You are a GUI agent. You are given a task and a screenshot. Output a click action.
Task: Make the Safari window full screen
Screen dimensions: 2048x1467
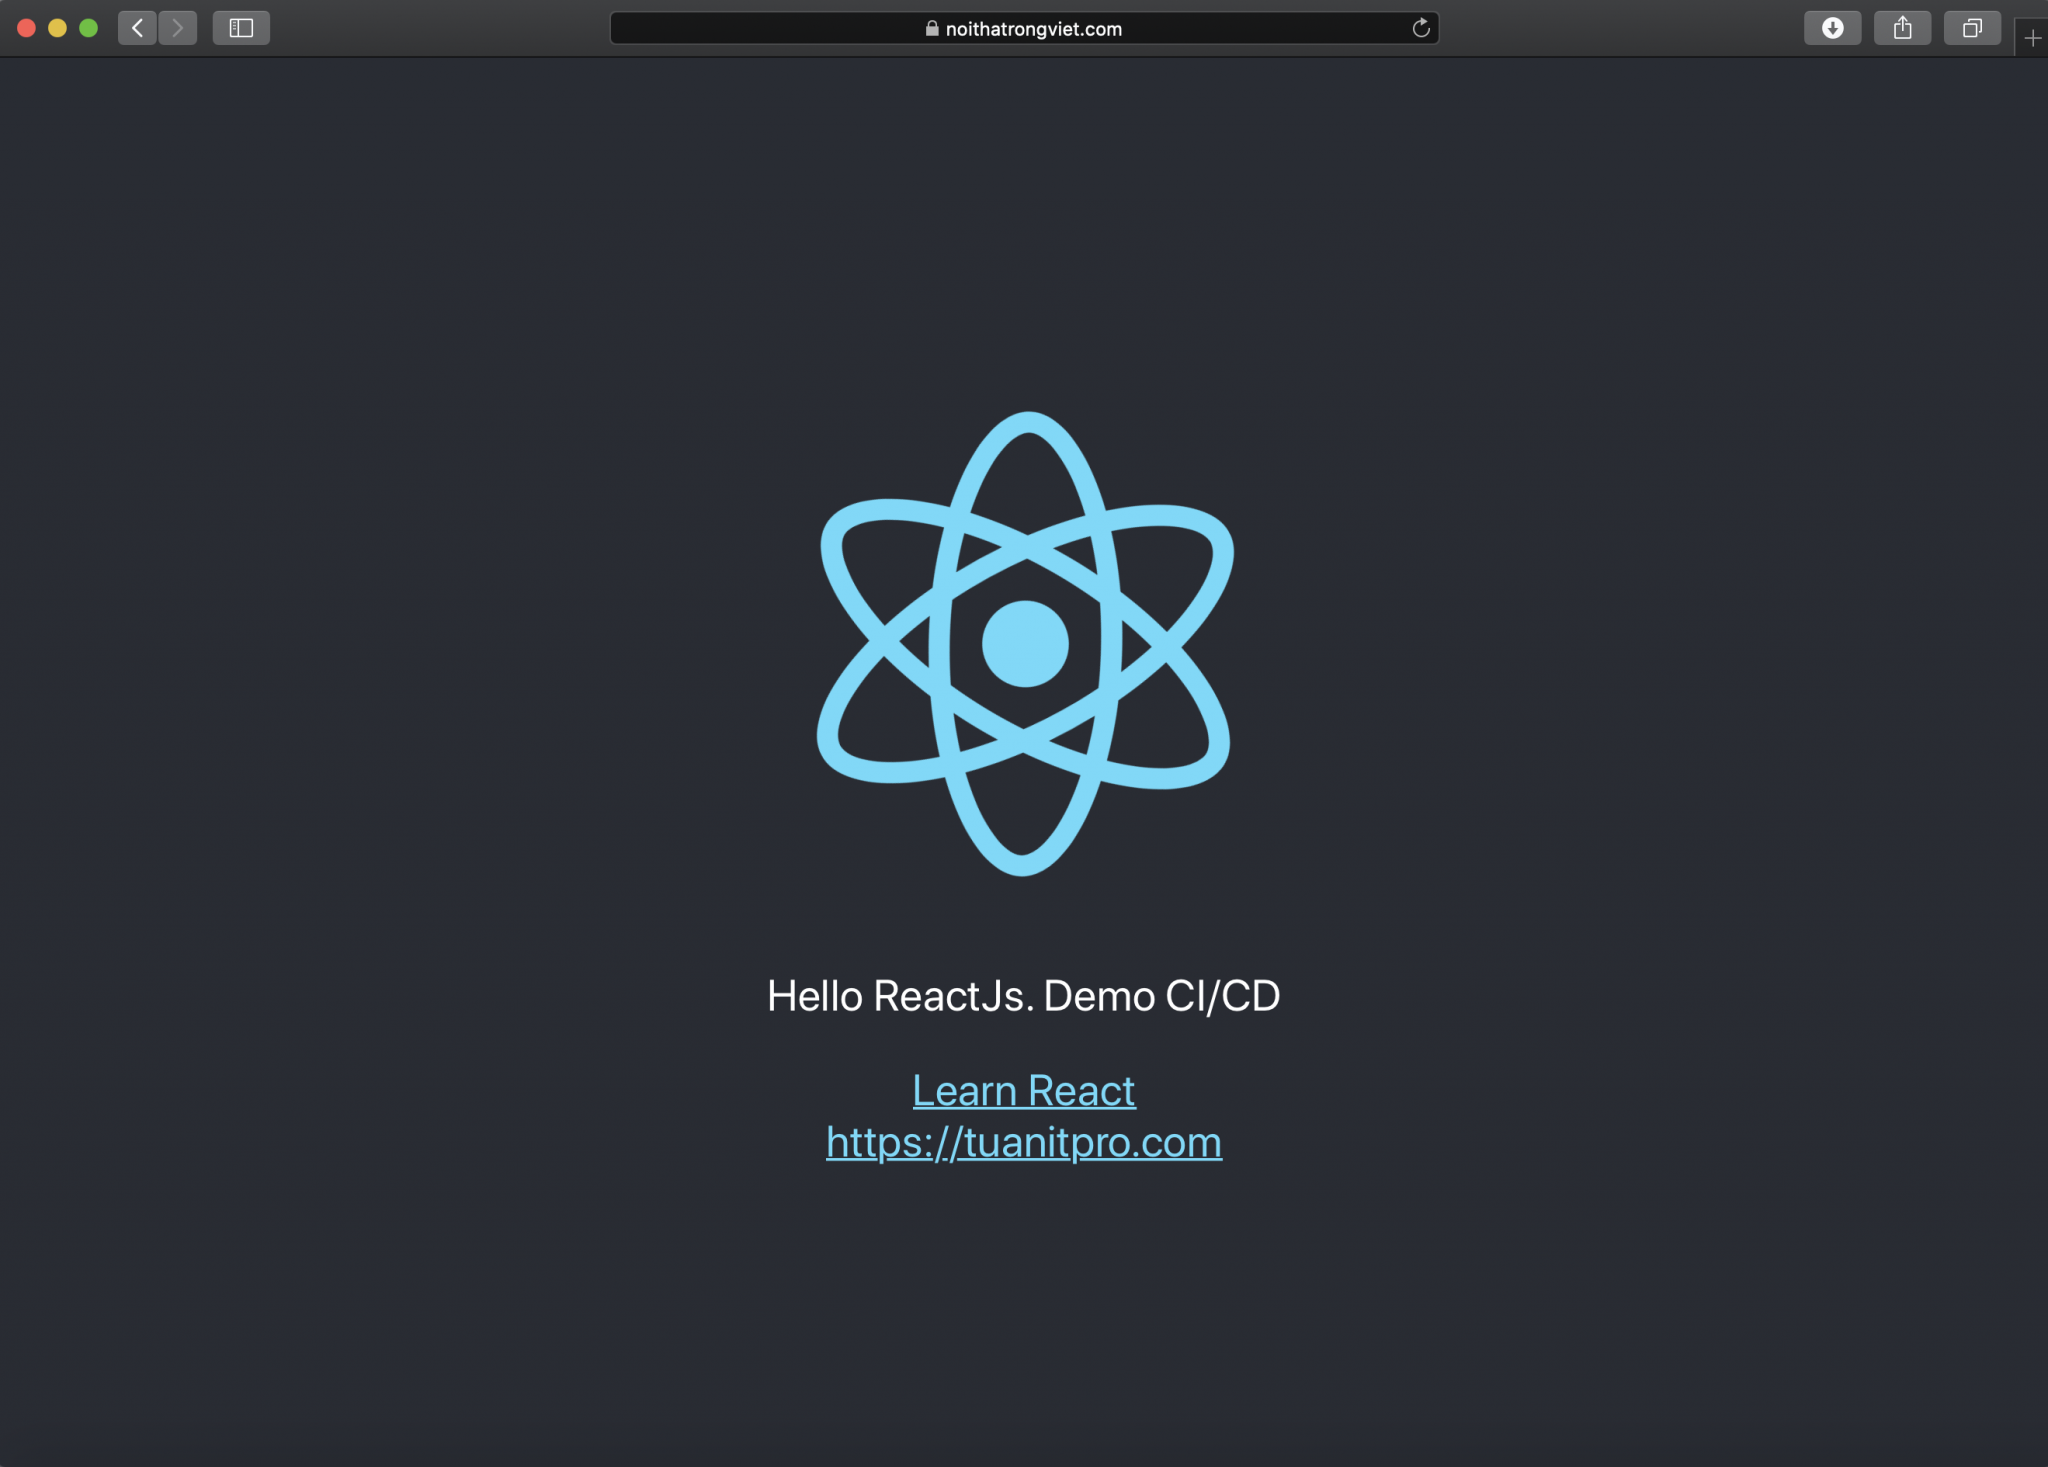click(89, 28)
